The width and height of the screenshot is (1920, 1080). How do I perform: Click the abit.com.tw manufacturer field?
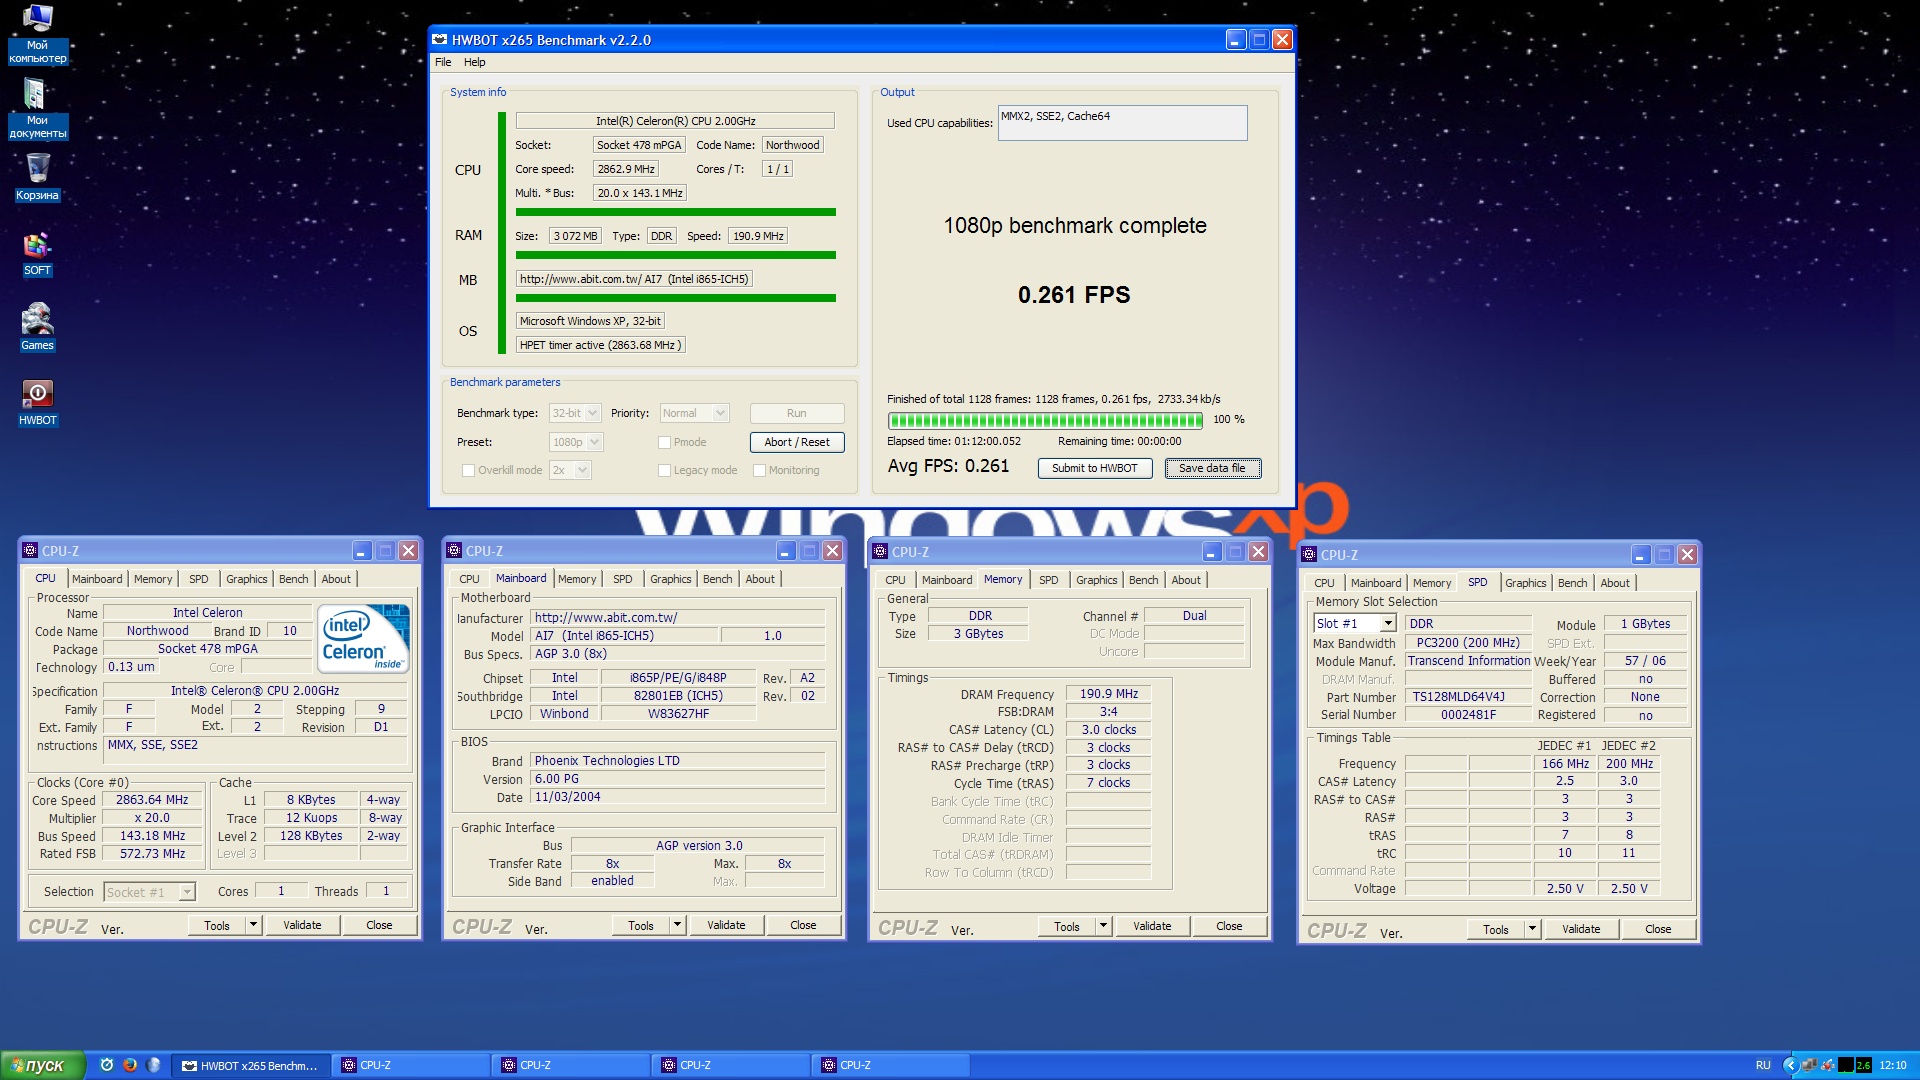[678, 618]
